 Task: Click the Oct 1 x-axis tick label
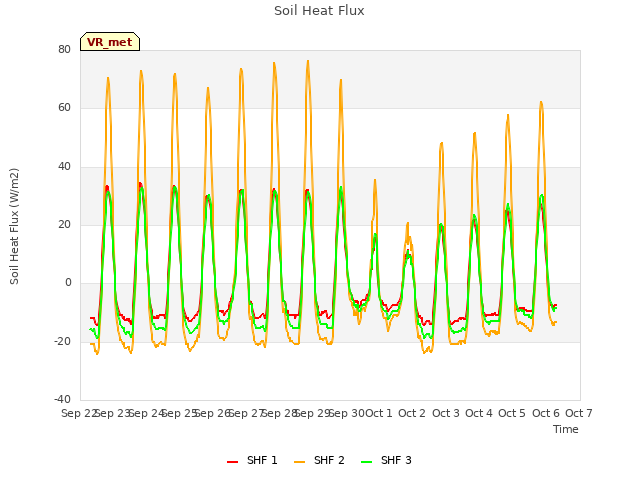(x=378, y=413)
